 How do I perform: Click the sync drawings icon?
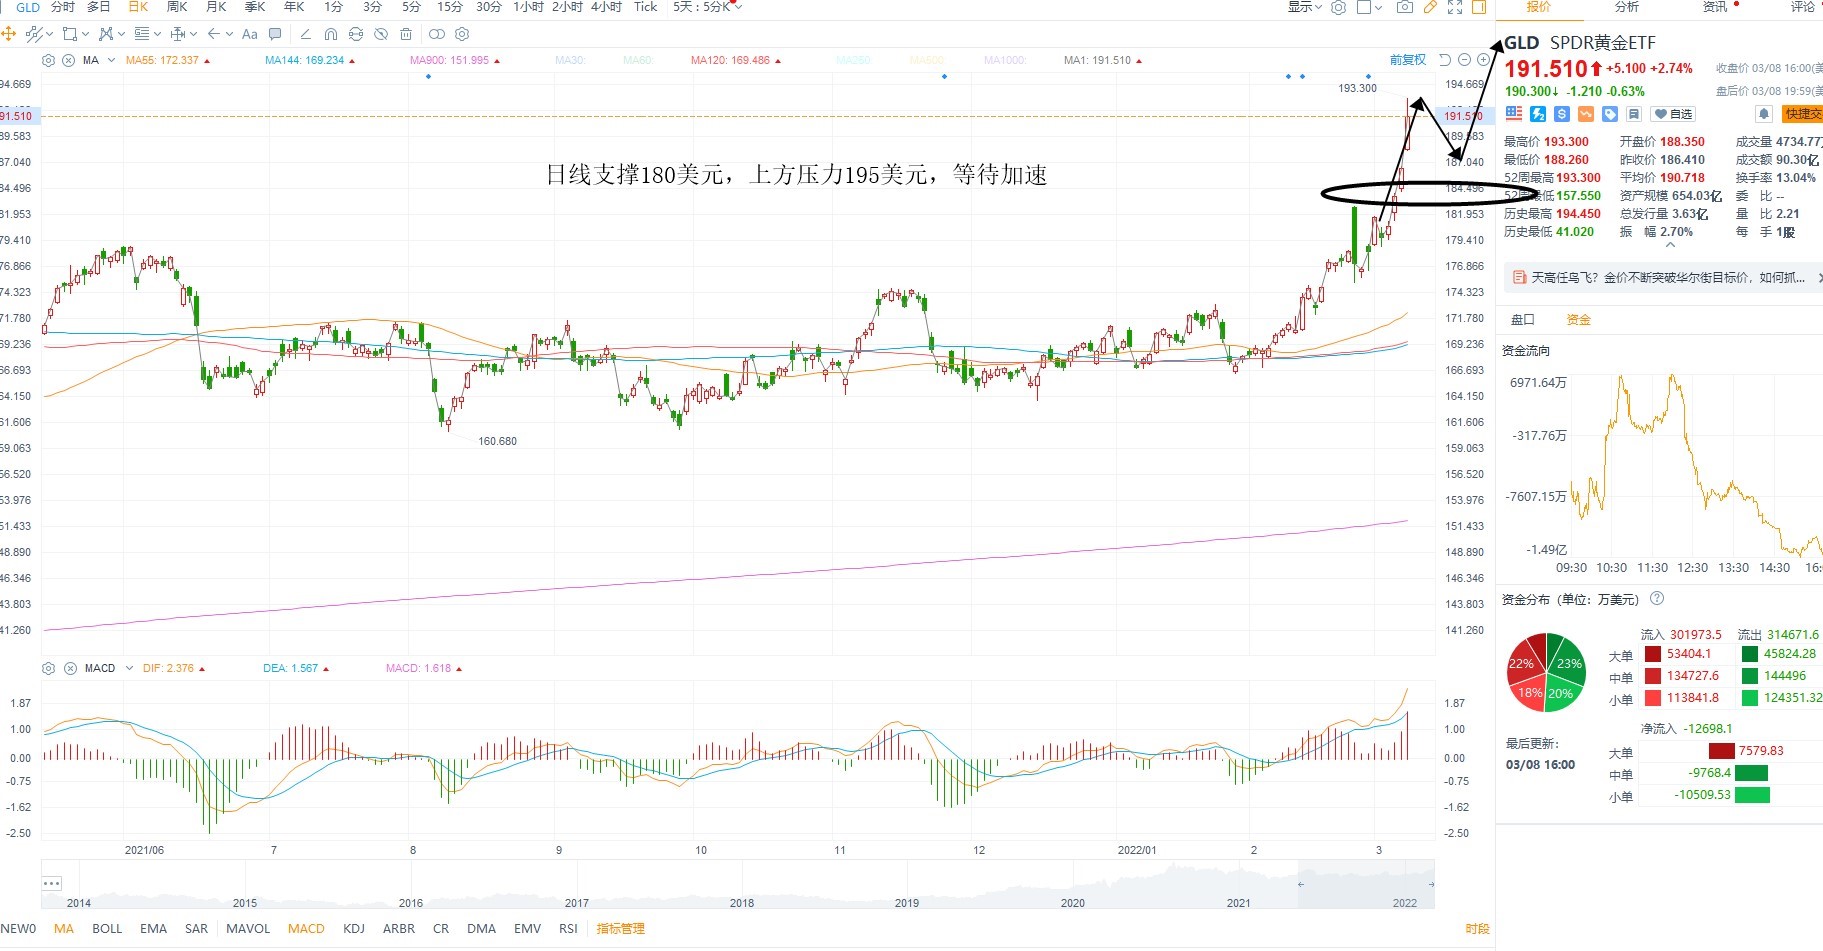click(356, 34)
